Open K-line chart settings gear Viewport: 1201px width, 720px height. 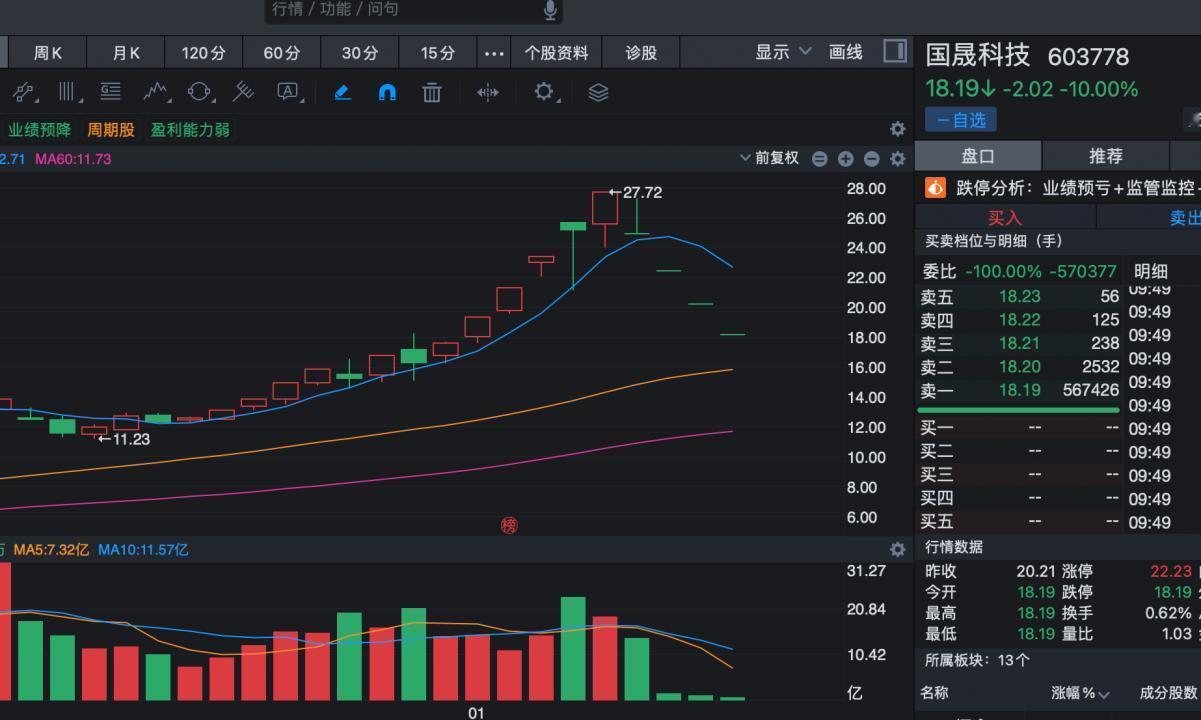point(897,158)
